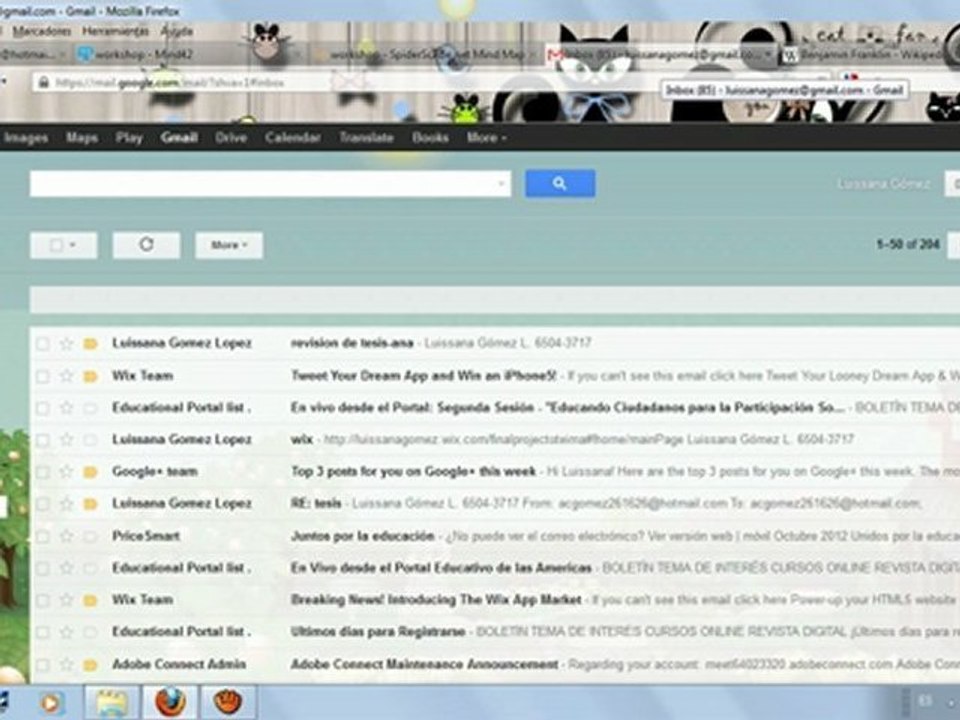Open the Herramientas menu

pyautogui.click(x=115, y=31)
